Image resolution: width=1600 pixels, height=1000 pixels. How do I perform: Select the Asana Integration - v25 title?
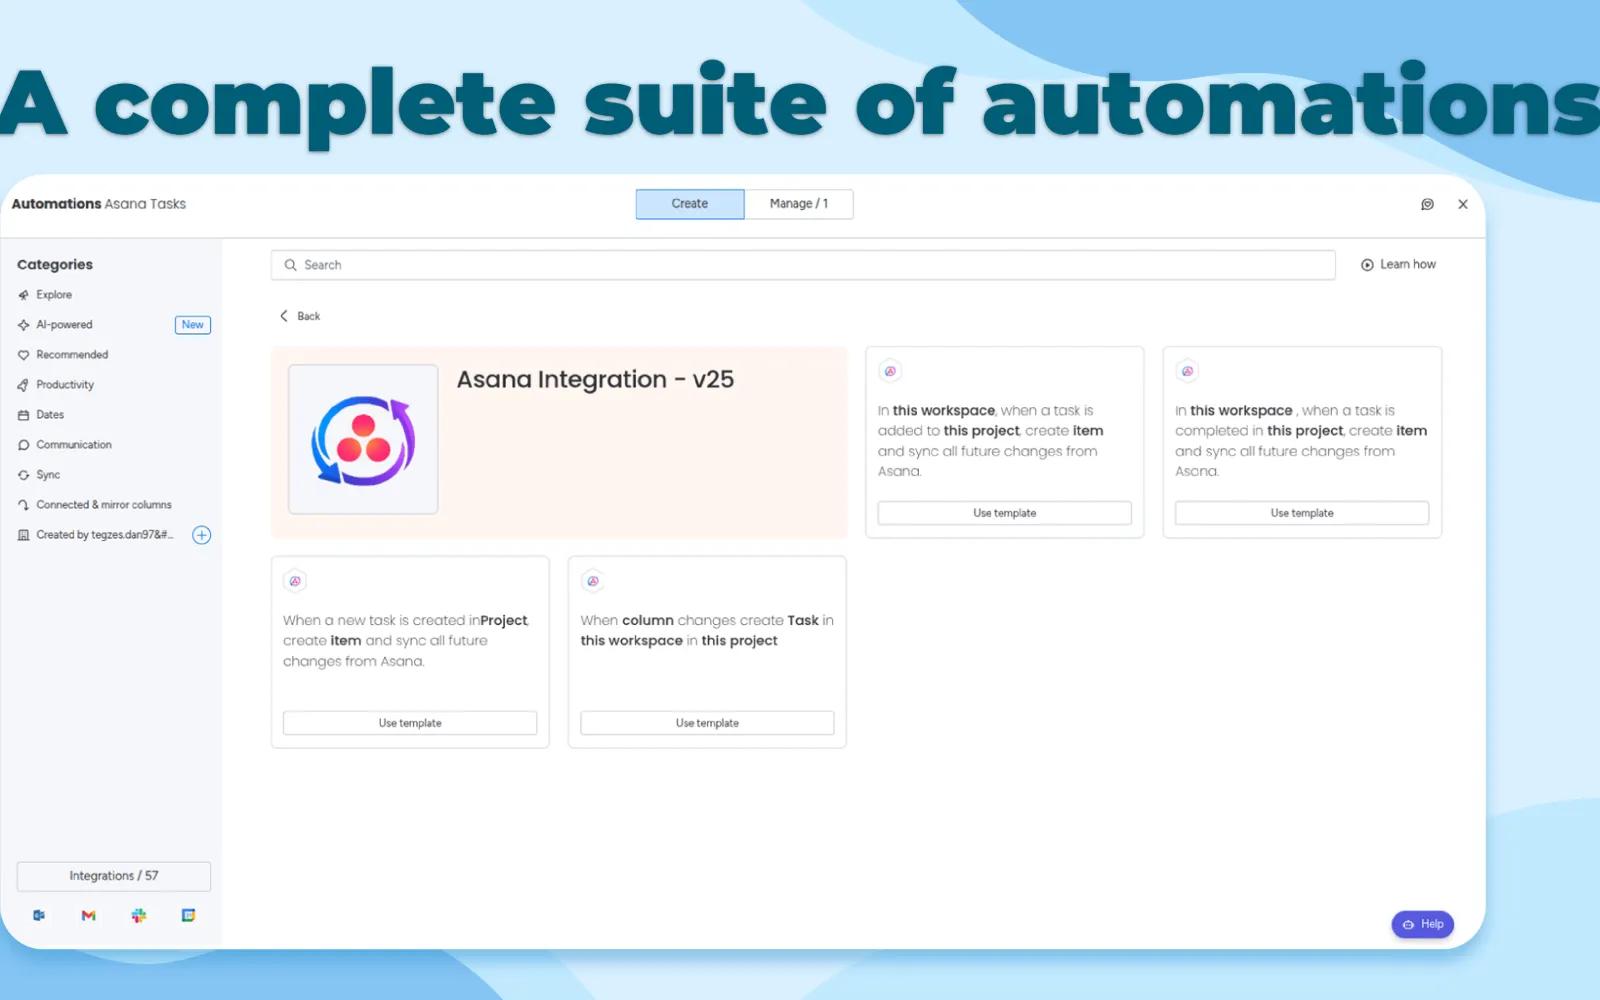pyautogui.click(x=595, y=380)
